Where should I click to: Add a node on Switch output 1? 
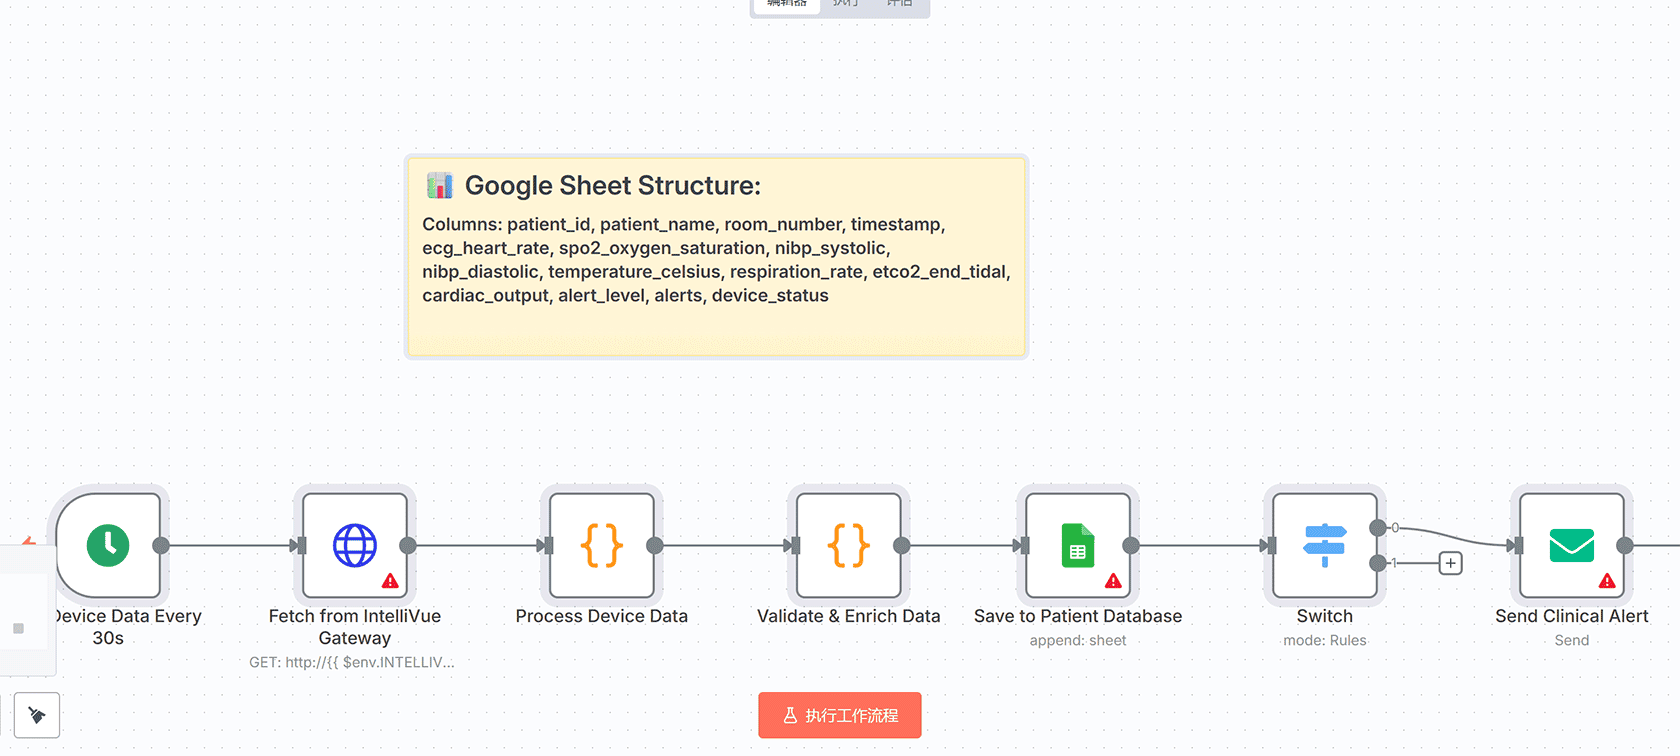(1450, 563)
